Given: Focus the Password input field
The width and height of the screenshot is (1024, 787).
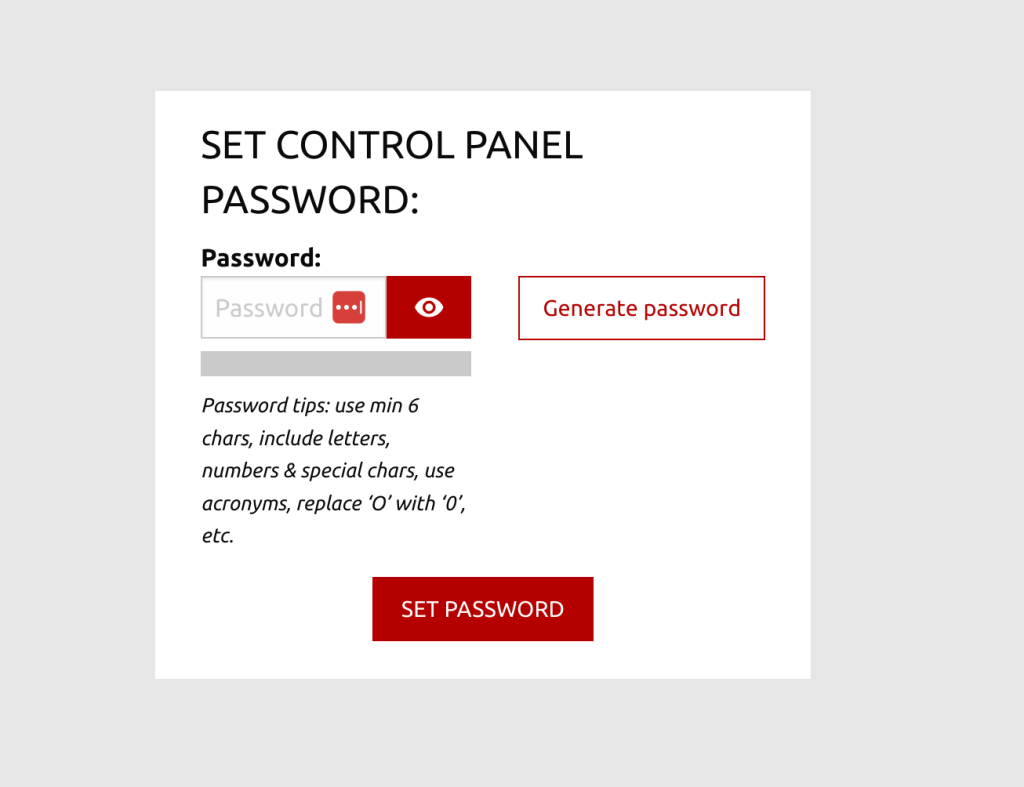Looking at the screenshot, I should pyautogui.click(x=294, y=308).
